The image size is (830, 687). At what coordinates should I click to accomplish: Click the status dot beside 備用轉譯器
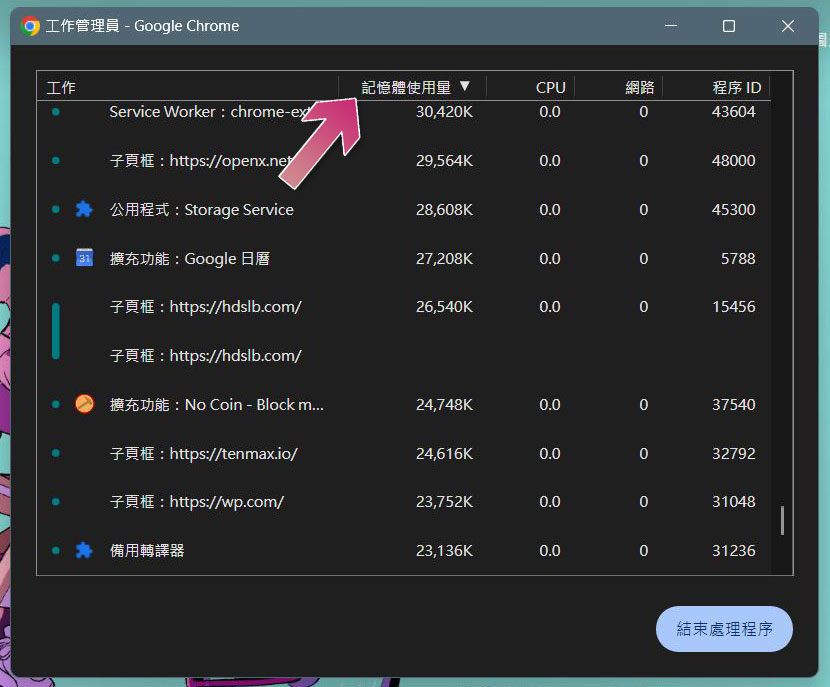(x=57, y=550)
